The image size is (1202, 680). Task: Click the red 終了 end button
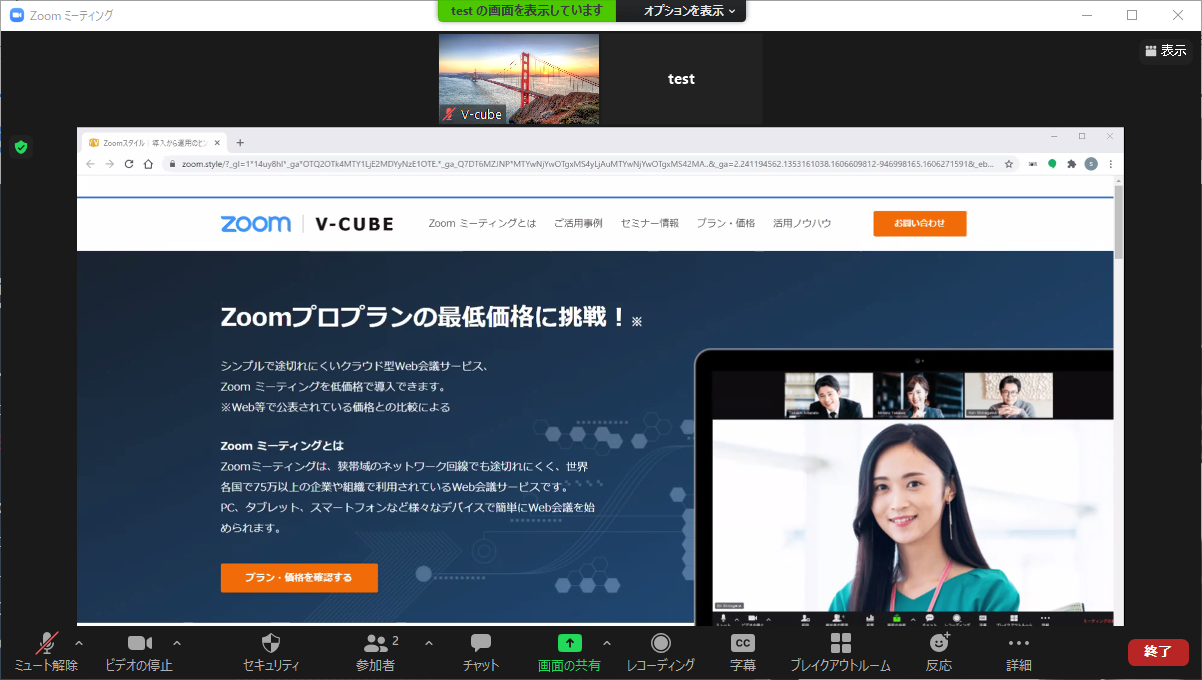tap(1158, 652)
